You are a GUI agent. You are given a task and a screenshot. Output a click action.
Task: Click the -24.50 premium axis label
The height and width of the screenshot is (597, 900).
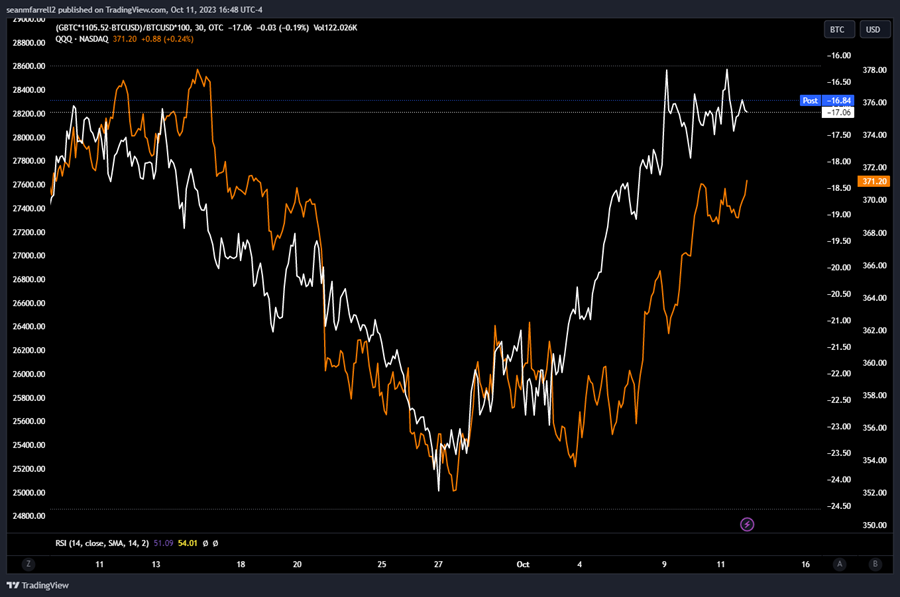839,506
